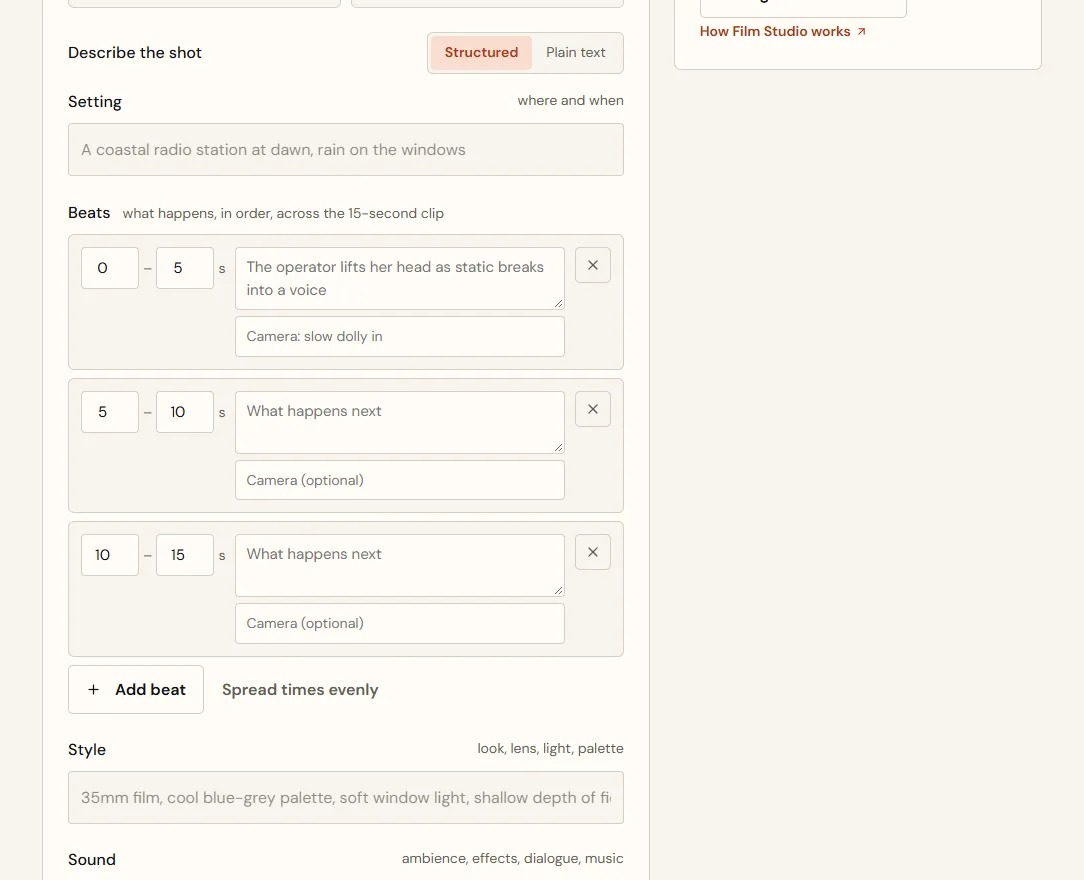This screenshot has height=880, width=1084.
Task: Click resize handle of first beat textarea
Action: pos(559,303)
